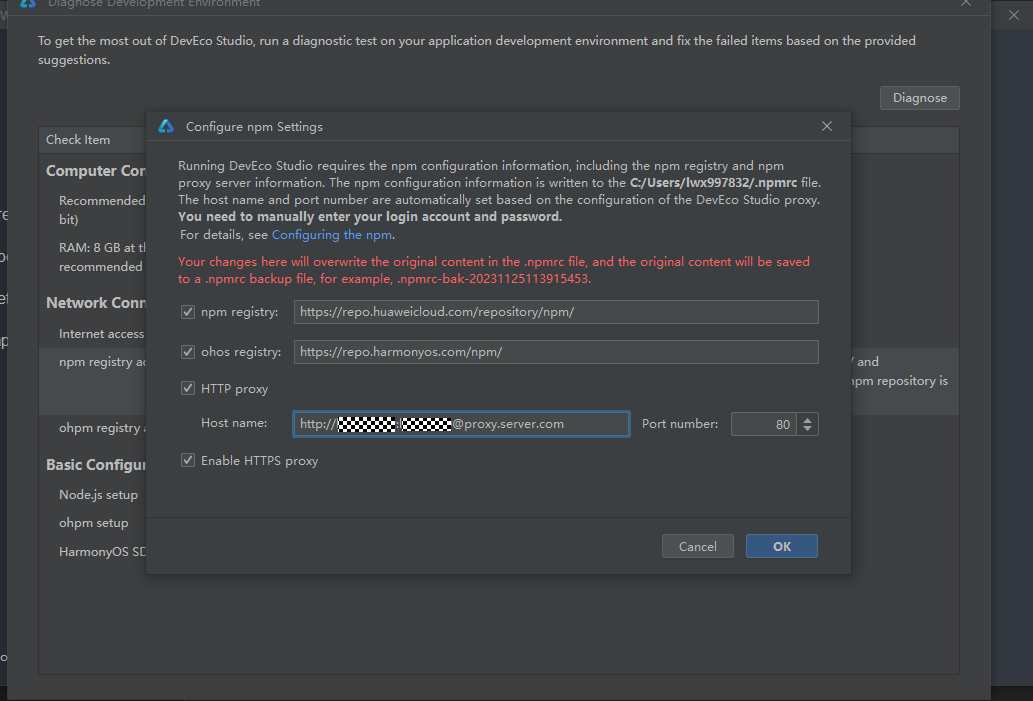Focus the npm registry URL field
The image size is (1033, 701).
pyautogui.click(x=556, y=312)
